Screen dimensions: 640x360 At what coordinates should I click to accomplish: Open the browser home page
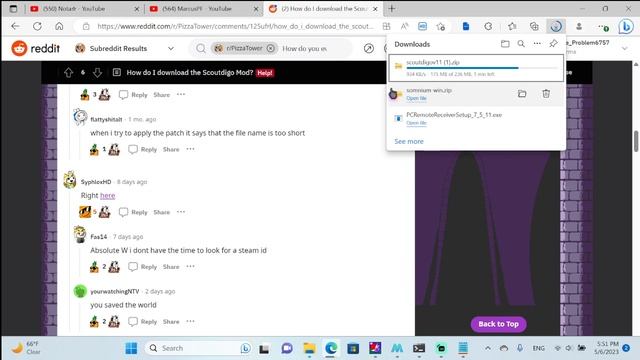tap(59, 26)
